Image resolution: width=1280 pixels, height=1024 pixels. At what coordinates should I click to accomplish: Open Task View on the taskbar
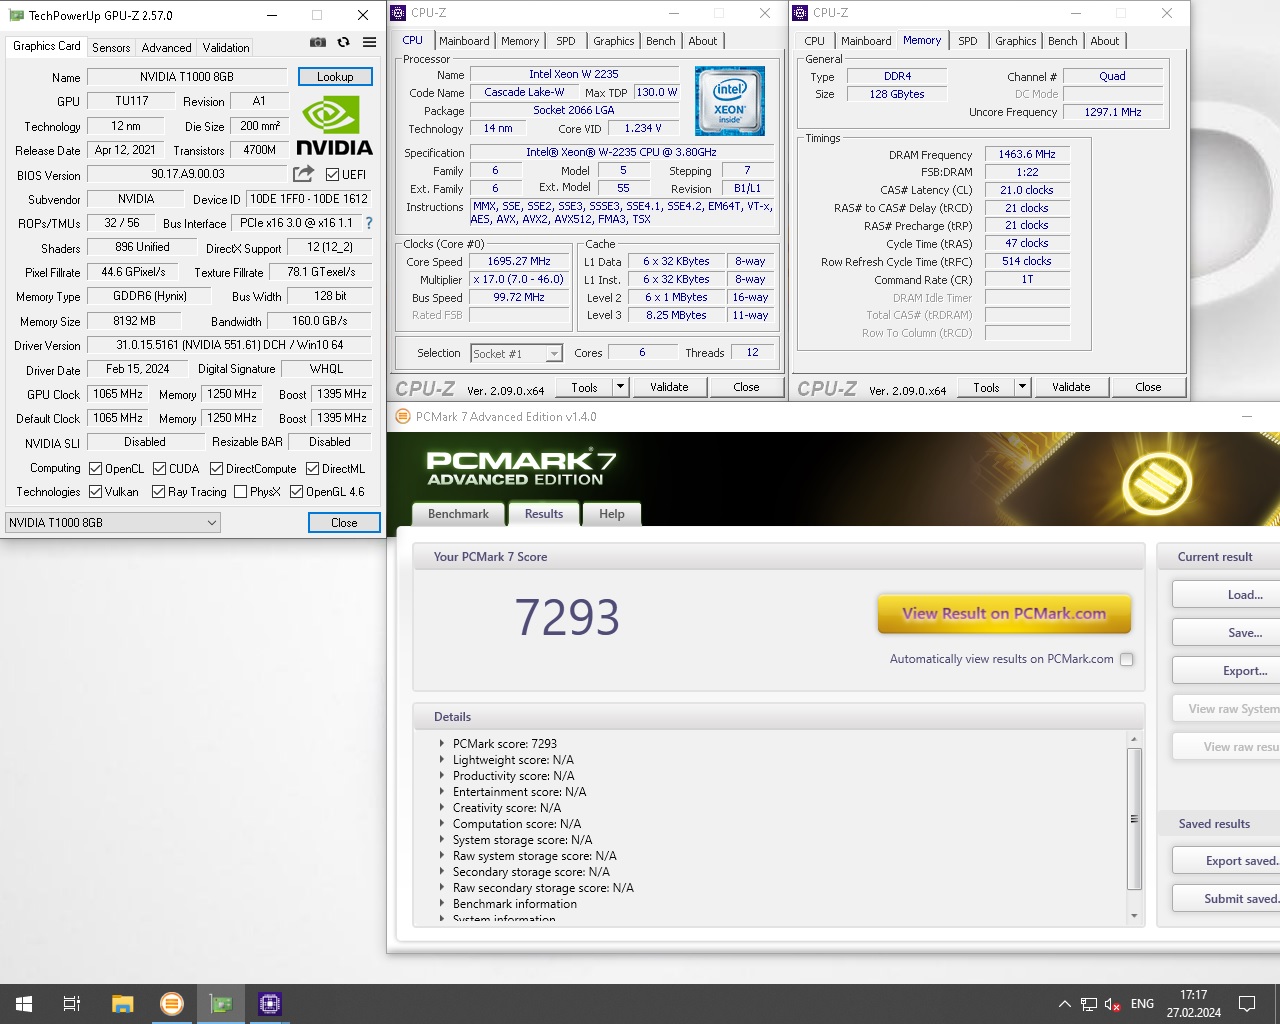(72, 1004)
